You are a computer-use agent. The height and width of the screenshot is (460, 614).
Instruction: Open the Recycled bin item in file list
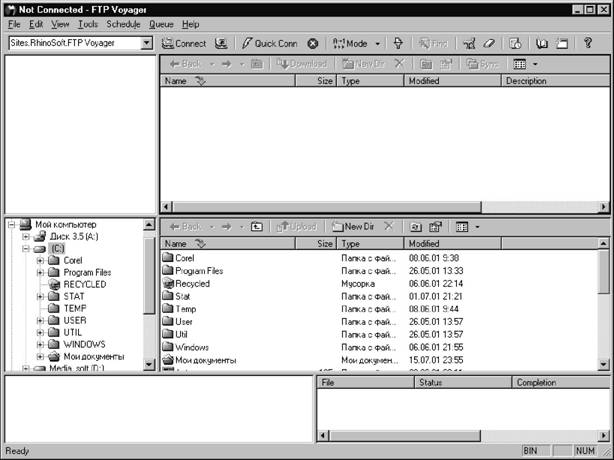click(x=191, y=284)
